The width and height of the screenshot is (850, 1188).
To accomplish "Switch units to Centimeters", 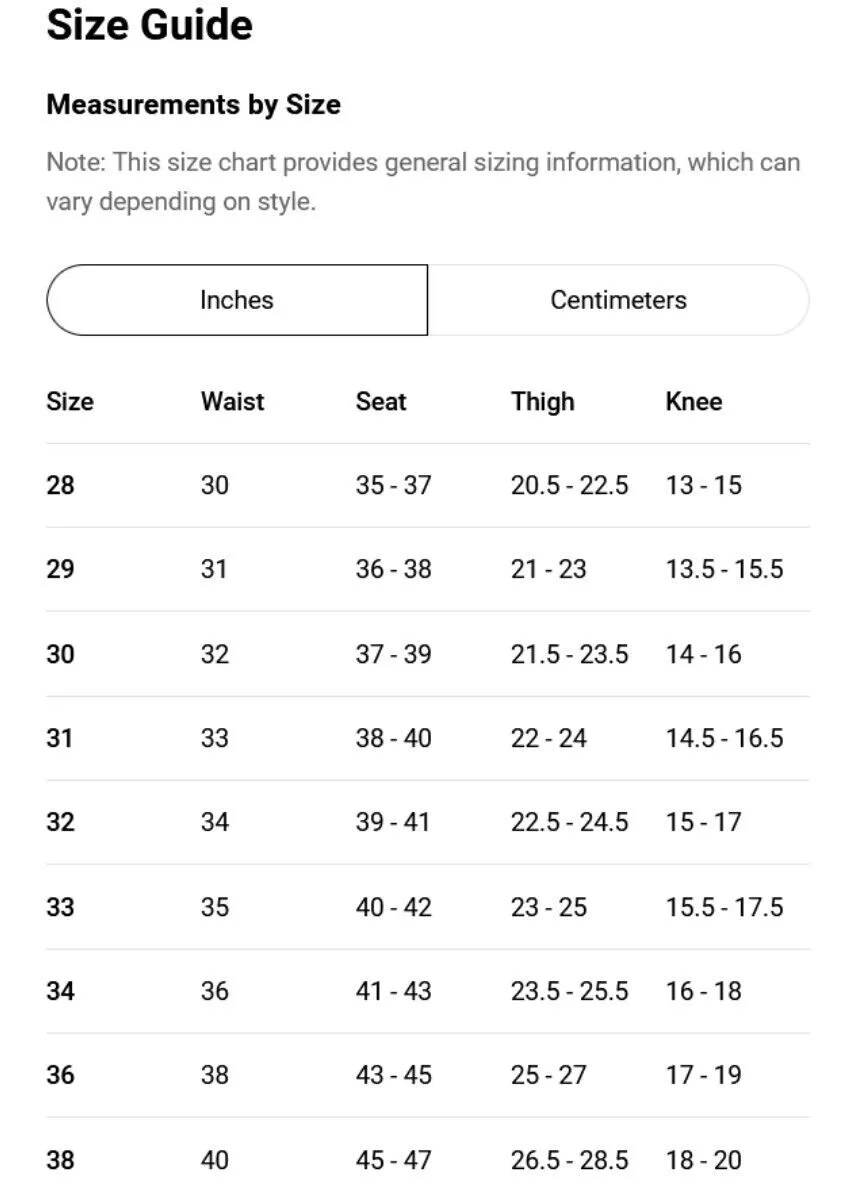I will click(618, 300).
